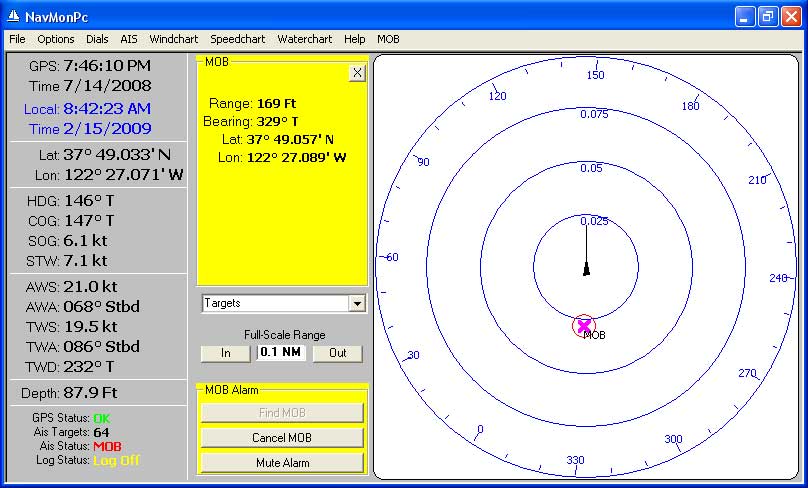Mute the MOB alarm
The width and height of the screenshot is (808, 488).
tap(282, 463)
